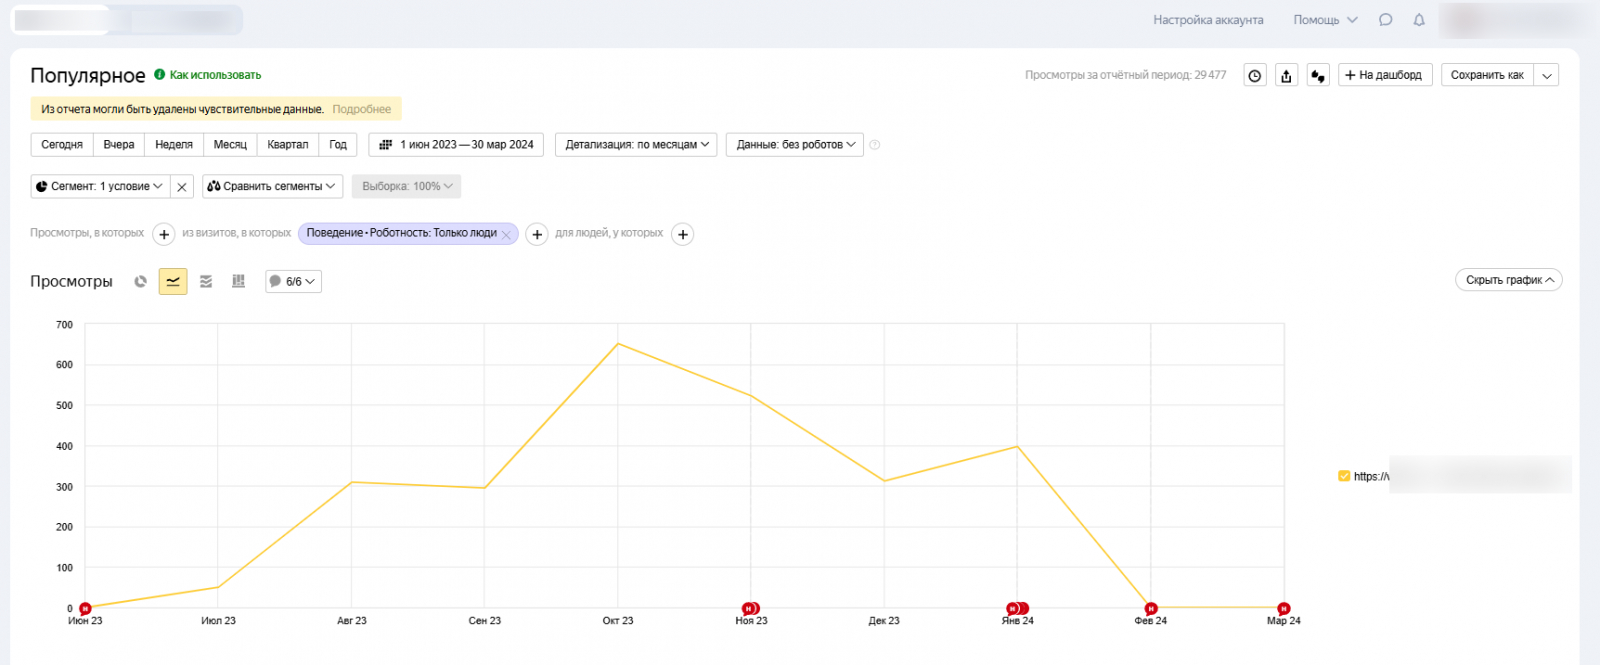Click the thumbs up/down feedback icon
The height and width of the screenshot is (665, 1600).
tap(1318, 76)
